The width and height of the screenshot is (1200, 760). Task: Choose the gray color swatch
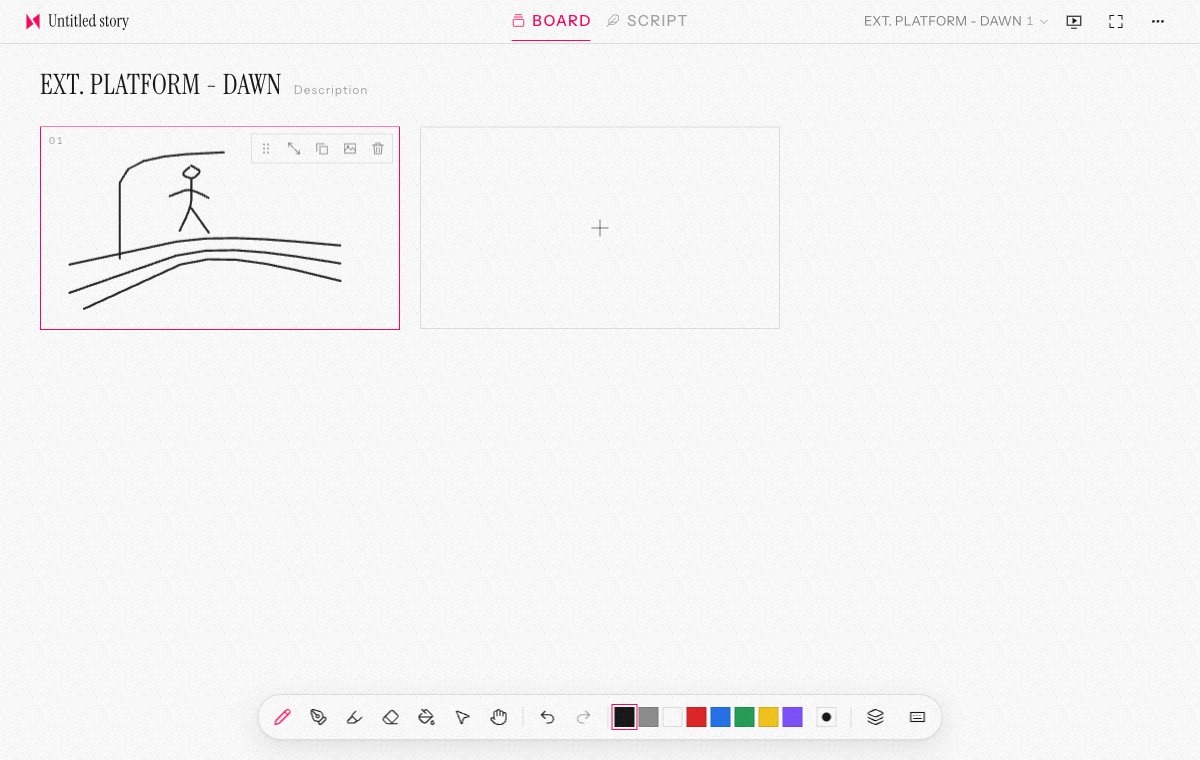coord(648,717)
